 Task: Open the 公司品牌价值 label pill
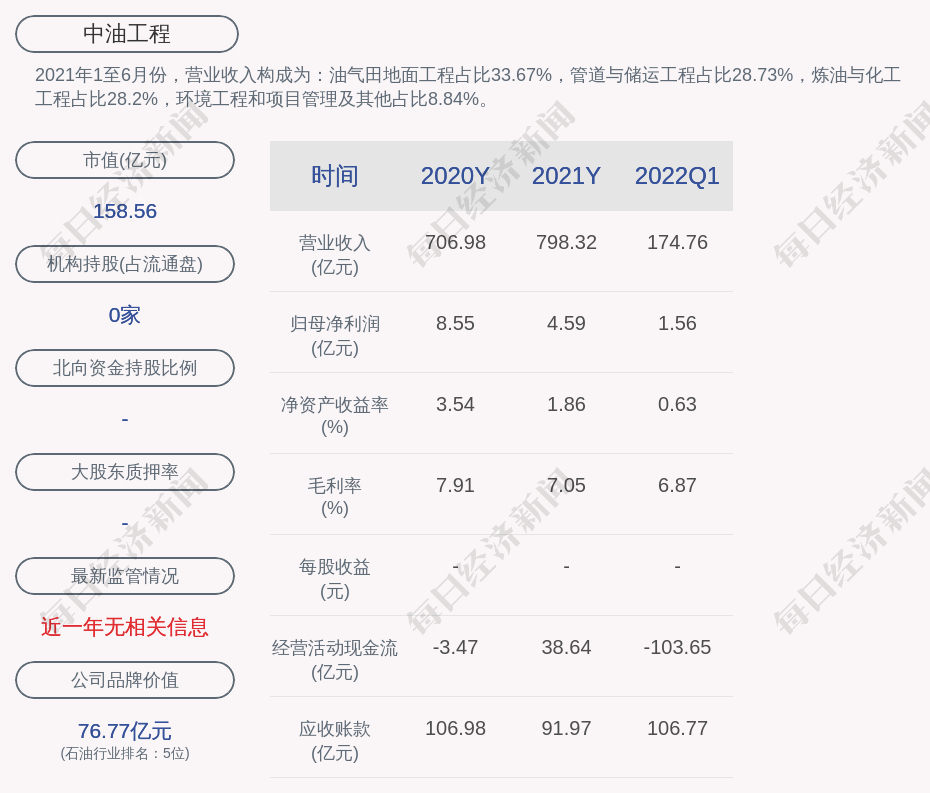click(125, 680)
